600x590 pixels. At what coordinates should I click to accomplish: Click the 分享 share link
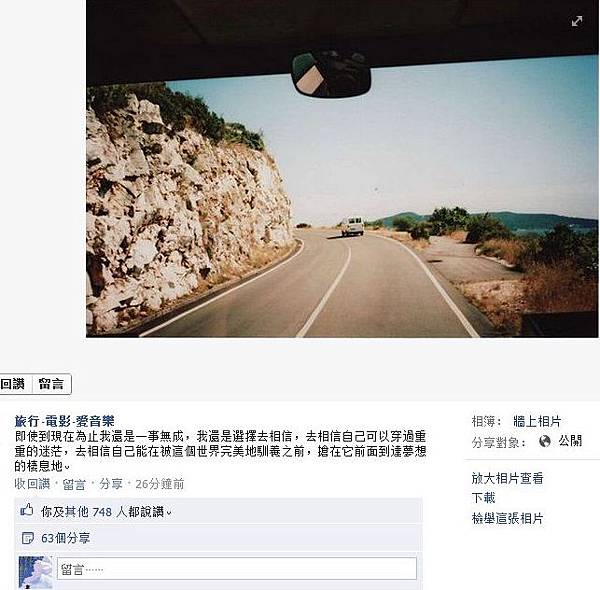(111, 484)
